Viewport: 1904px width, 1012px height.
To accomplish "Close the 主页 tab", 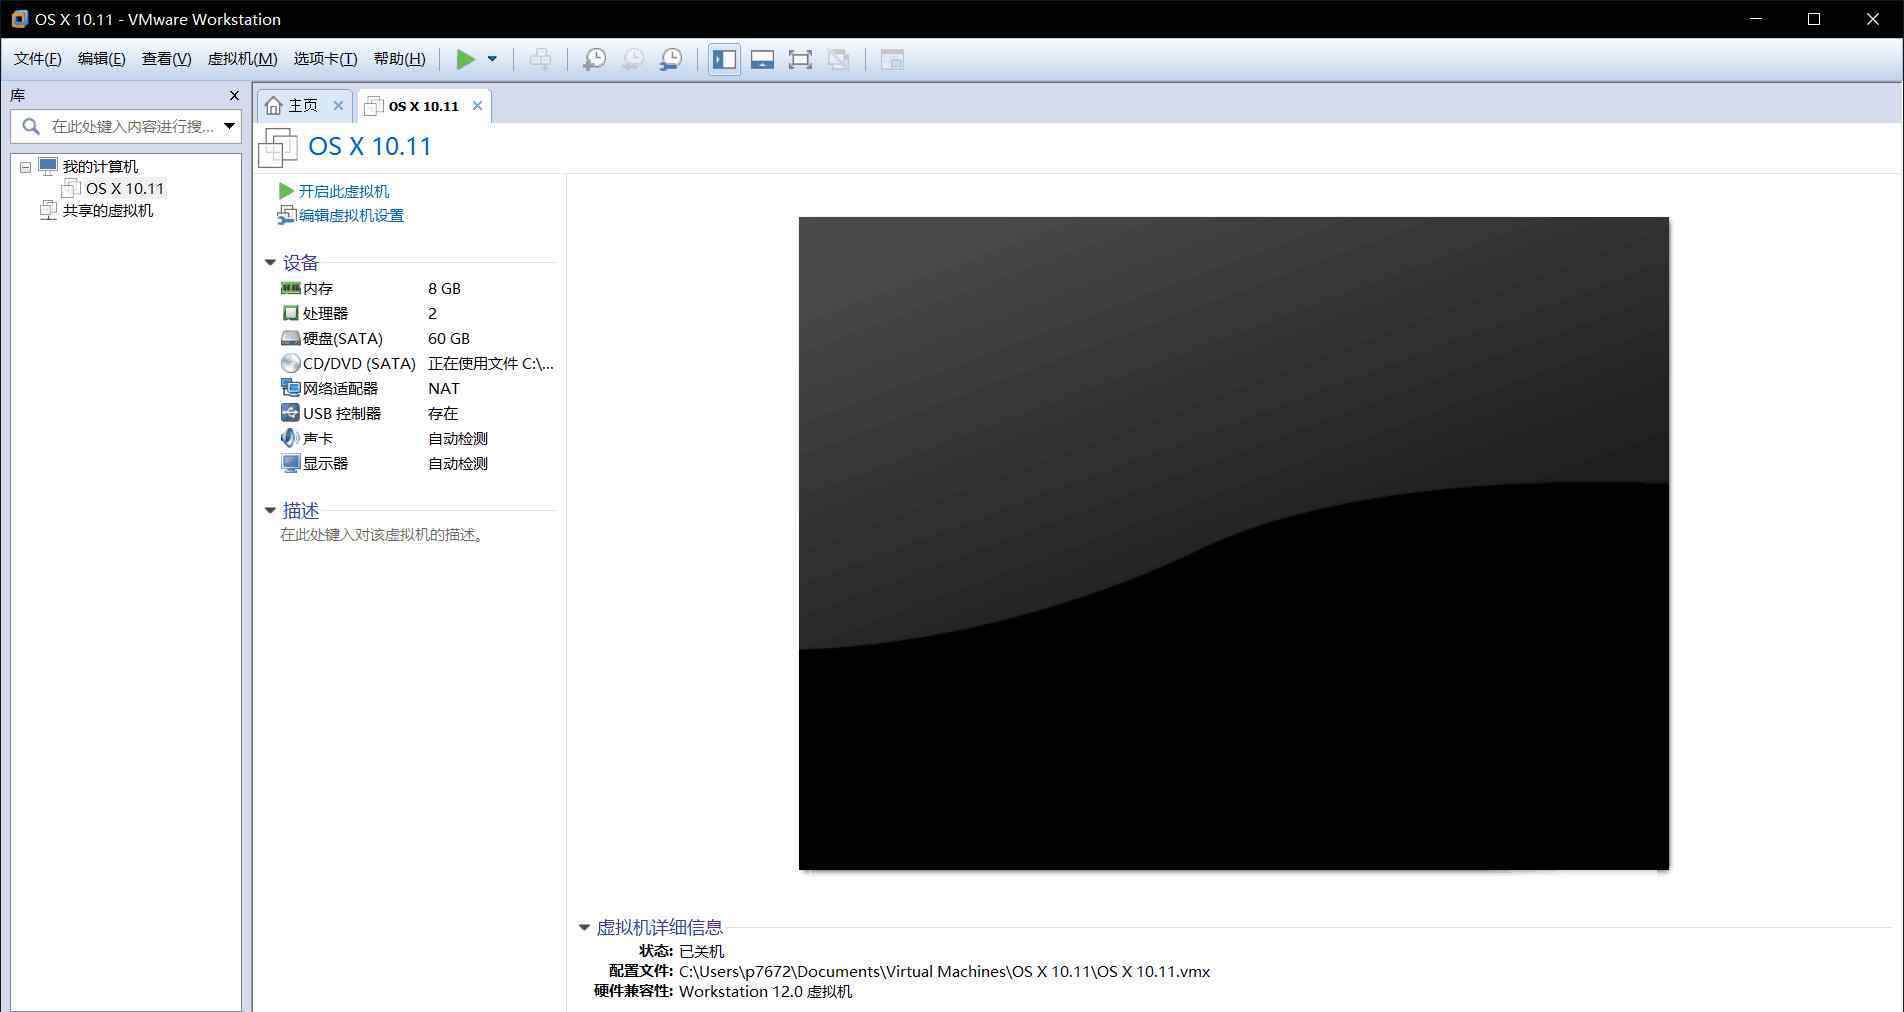I will 338,105.
